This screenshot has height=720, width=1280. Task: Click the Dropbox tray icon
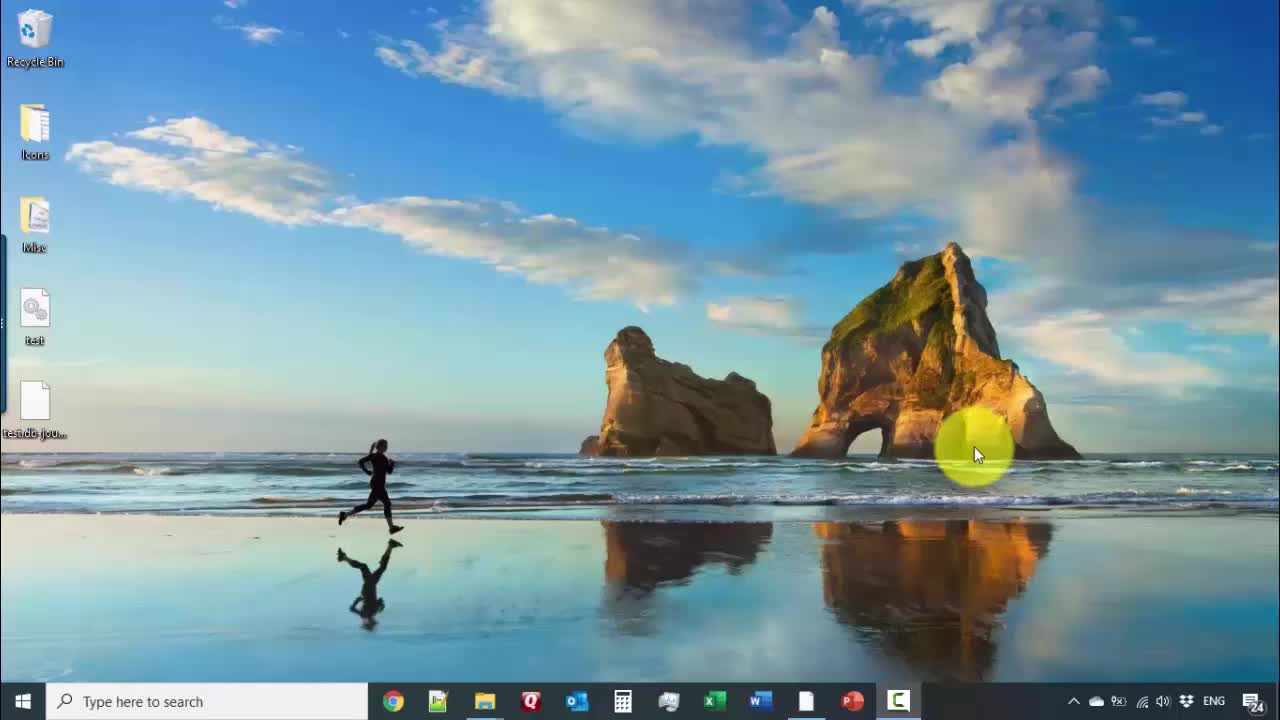(x=1186, y=701)
